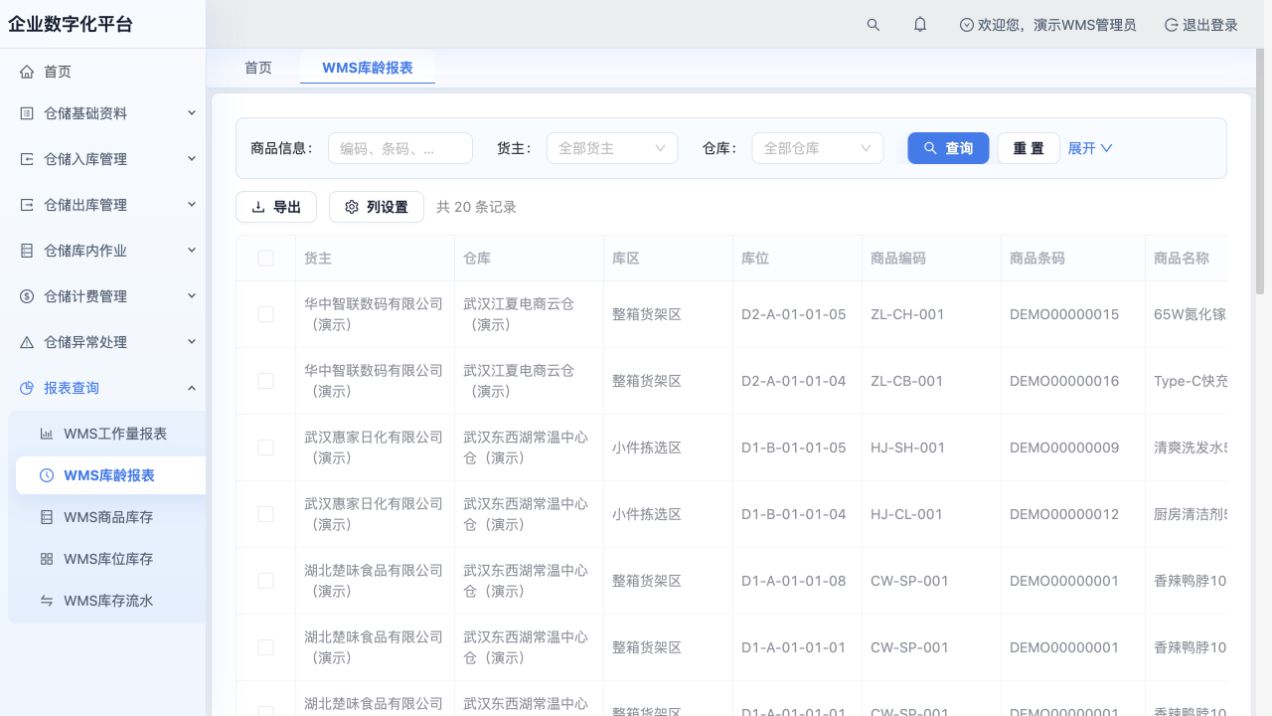
Task: Click the WMS库位库存 grid icon
Action: (x=46, y=560)
